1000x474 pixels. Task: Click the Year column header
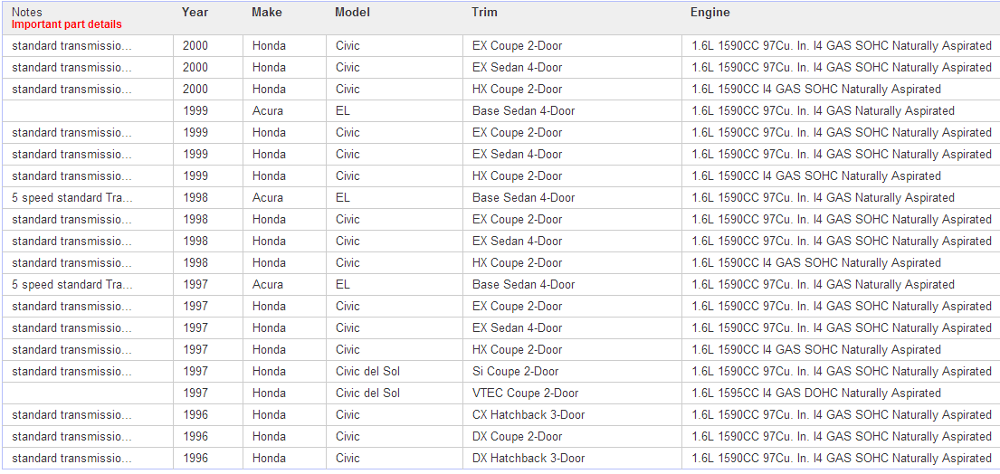click(x=195, y=13)
